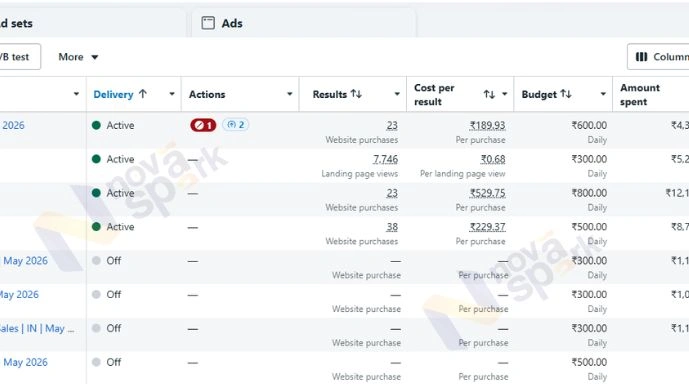Click the red rejected-items badge showing 1
Screen dimensions: 689x384
[x=203, y=125]
